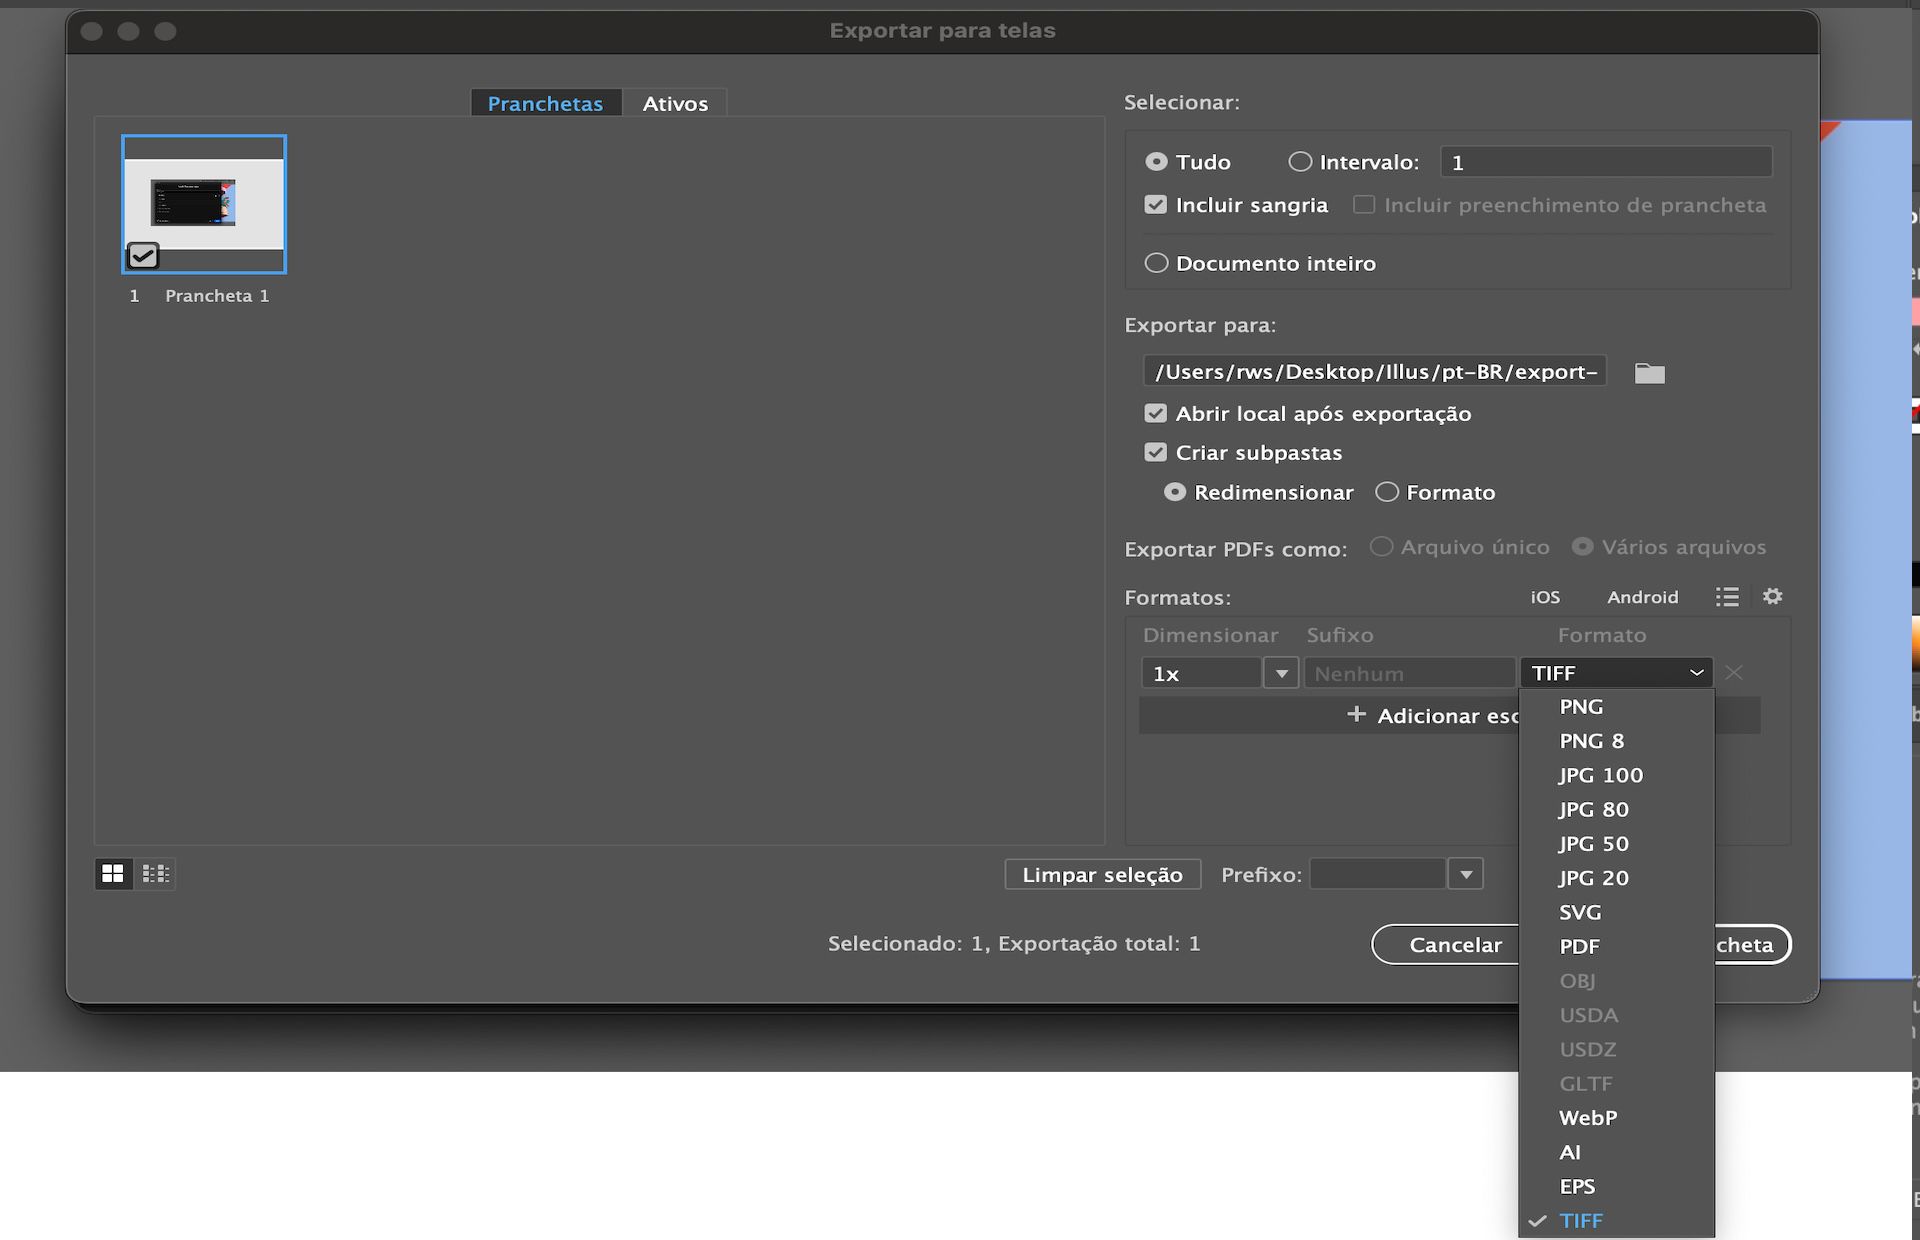The height and width of the screenshot is (1240, 1920).
Task: Expand the 1x scale dropdown arrow
Action: pos(1281,673)
